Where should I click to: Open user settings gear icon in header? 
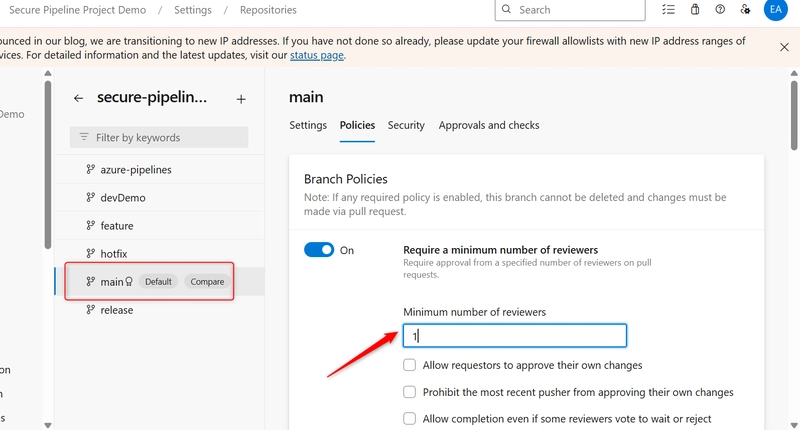point(745,9)
